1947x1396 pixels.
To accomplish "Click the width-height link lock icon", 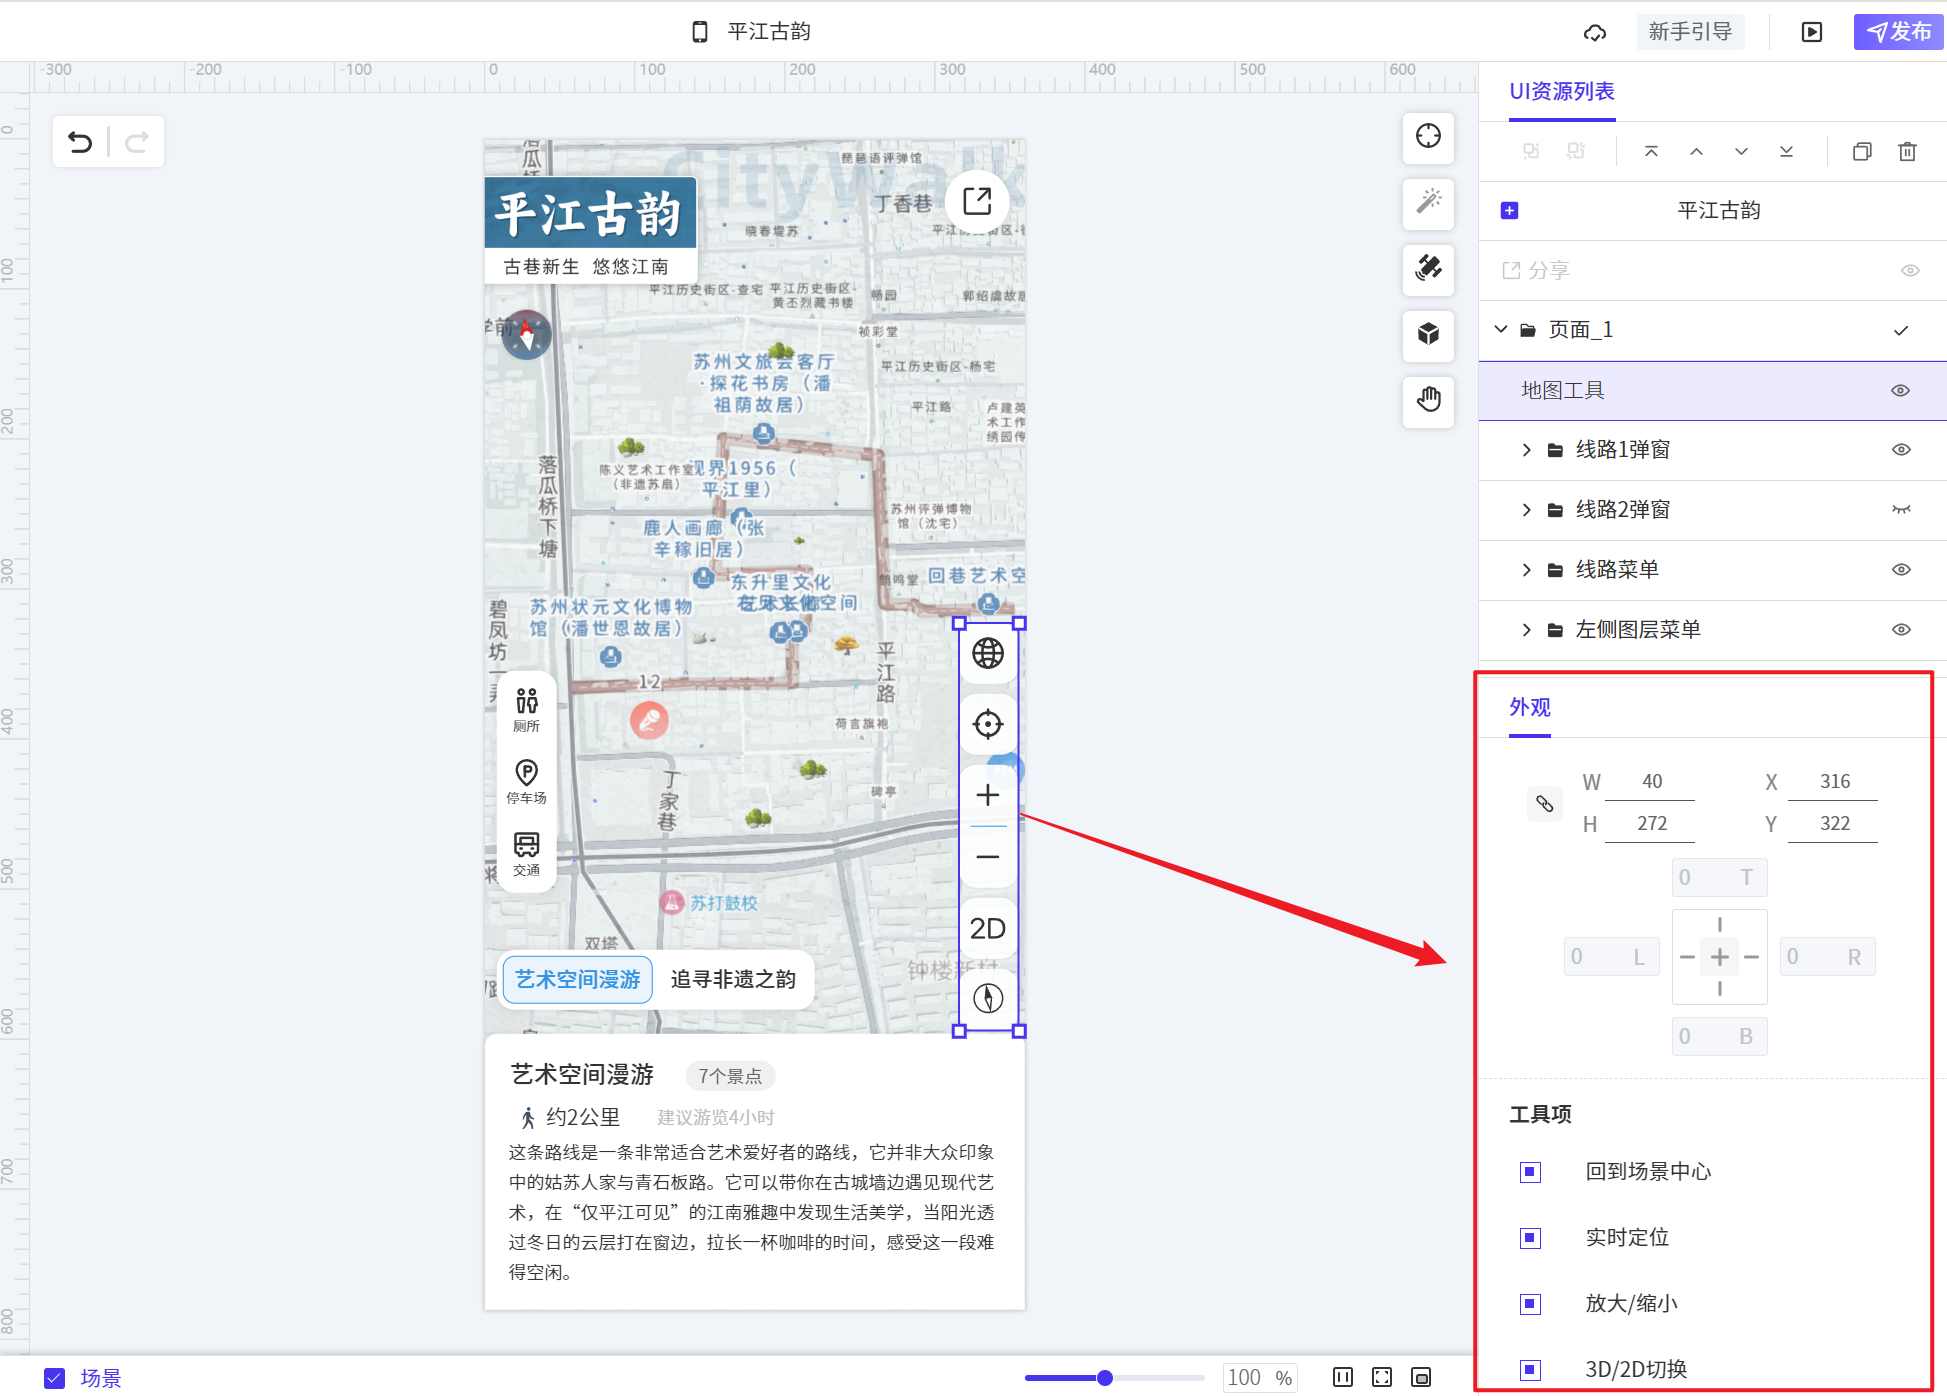I will (1544, 803).
